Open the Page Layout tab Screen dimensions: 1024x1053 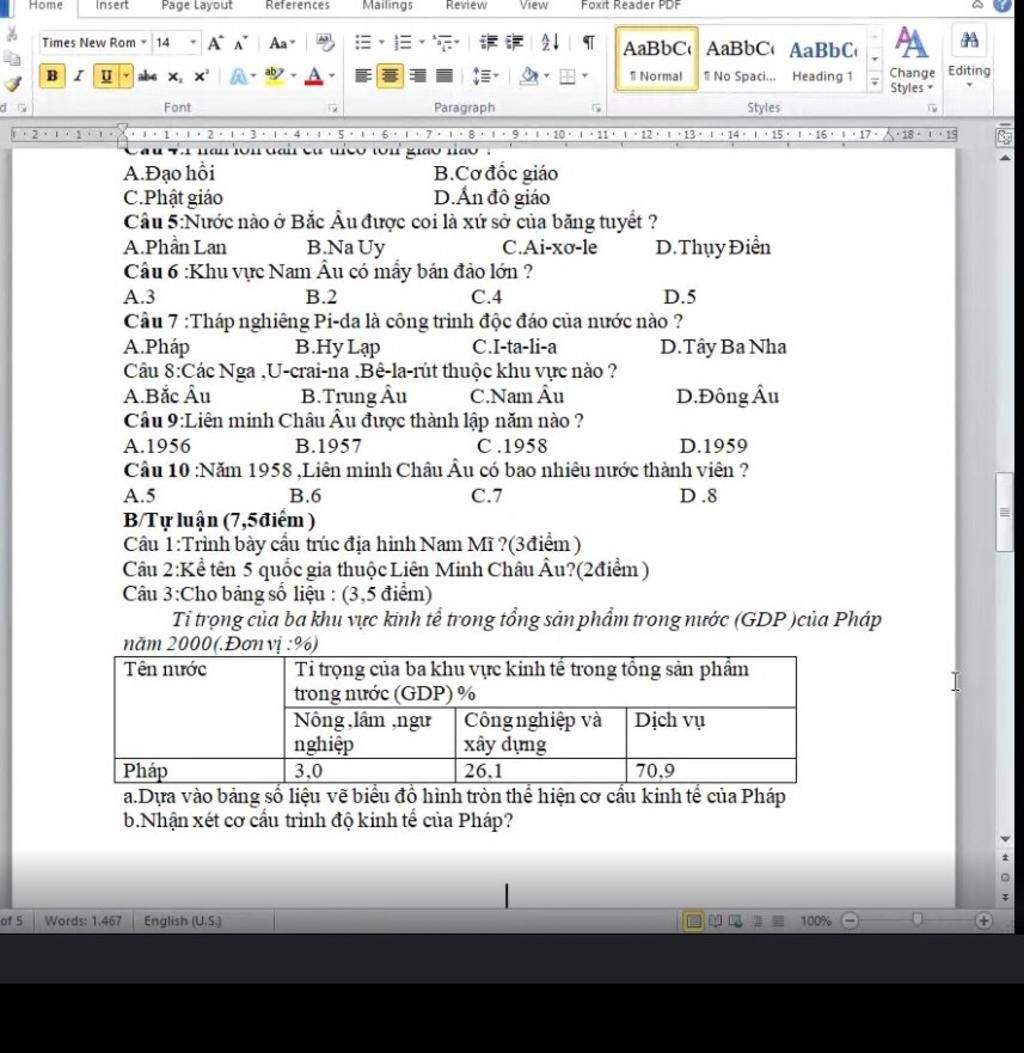196,5
